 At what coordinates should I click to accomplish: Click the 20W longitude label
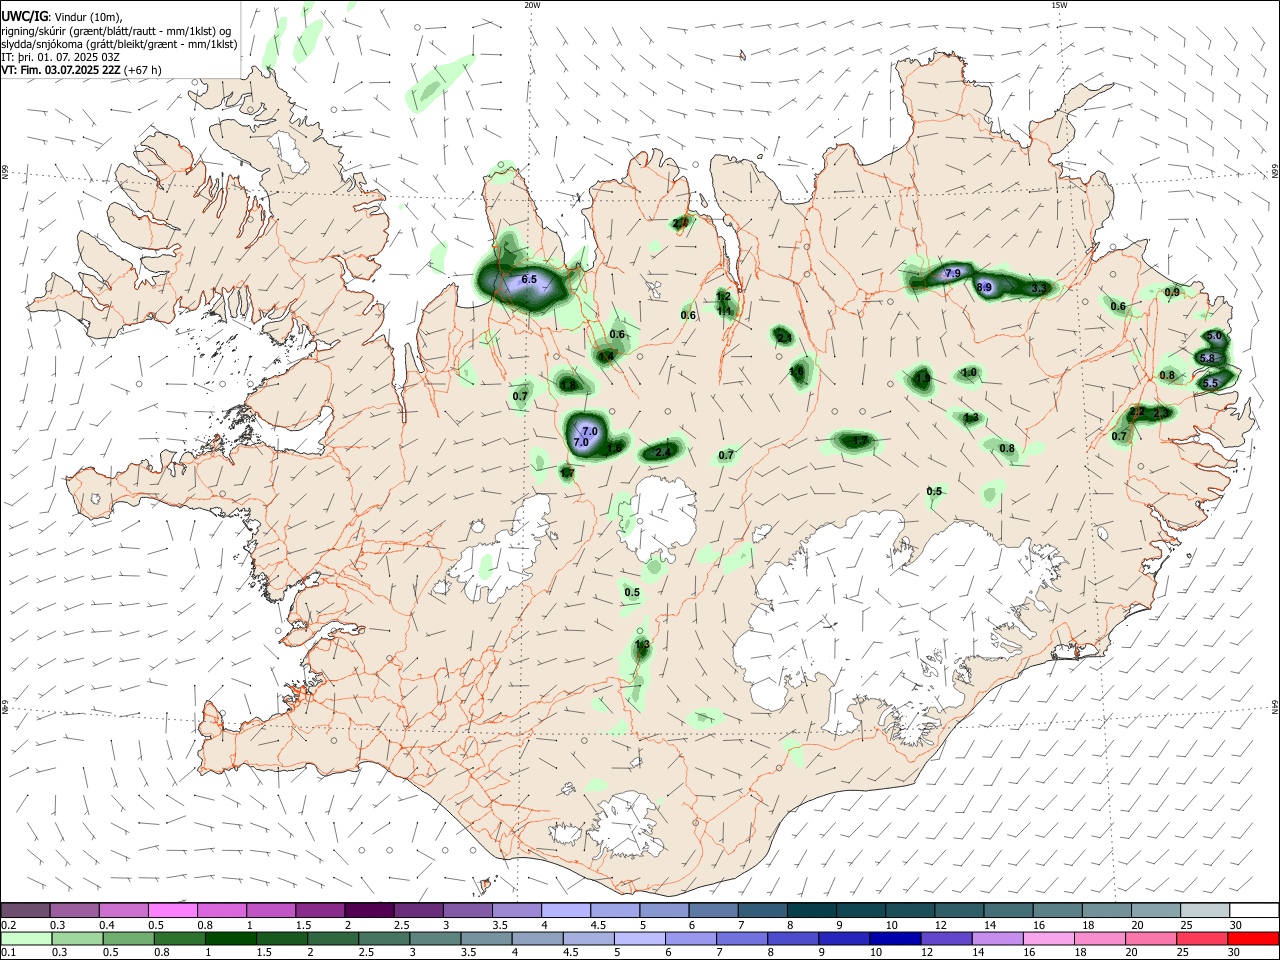(x=532, y=5)
